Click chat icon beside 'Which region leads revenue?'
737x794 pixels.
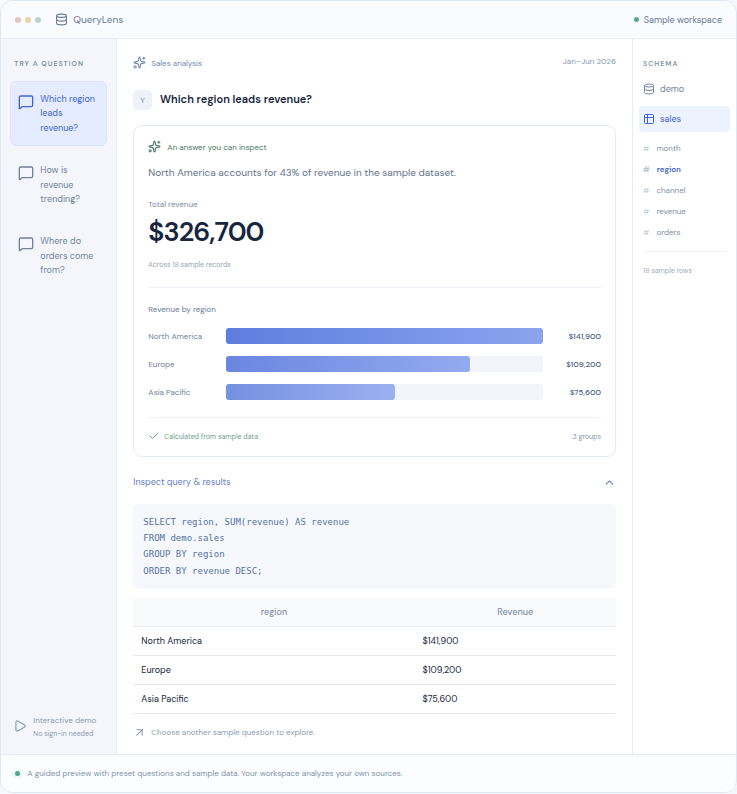point(26,102)
